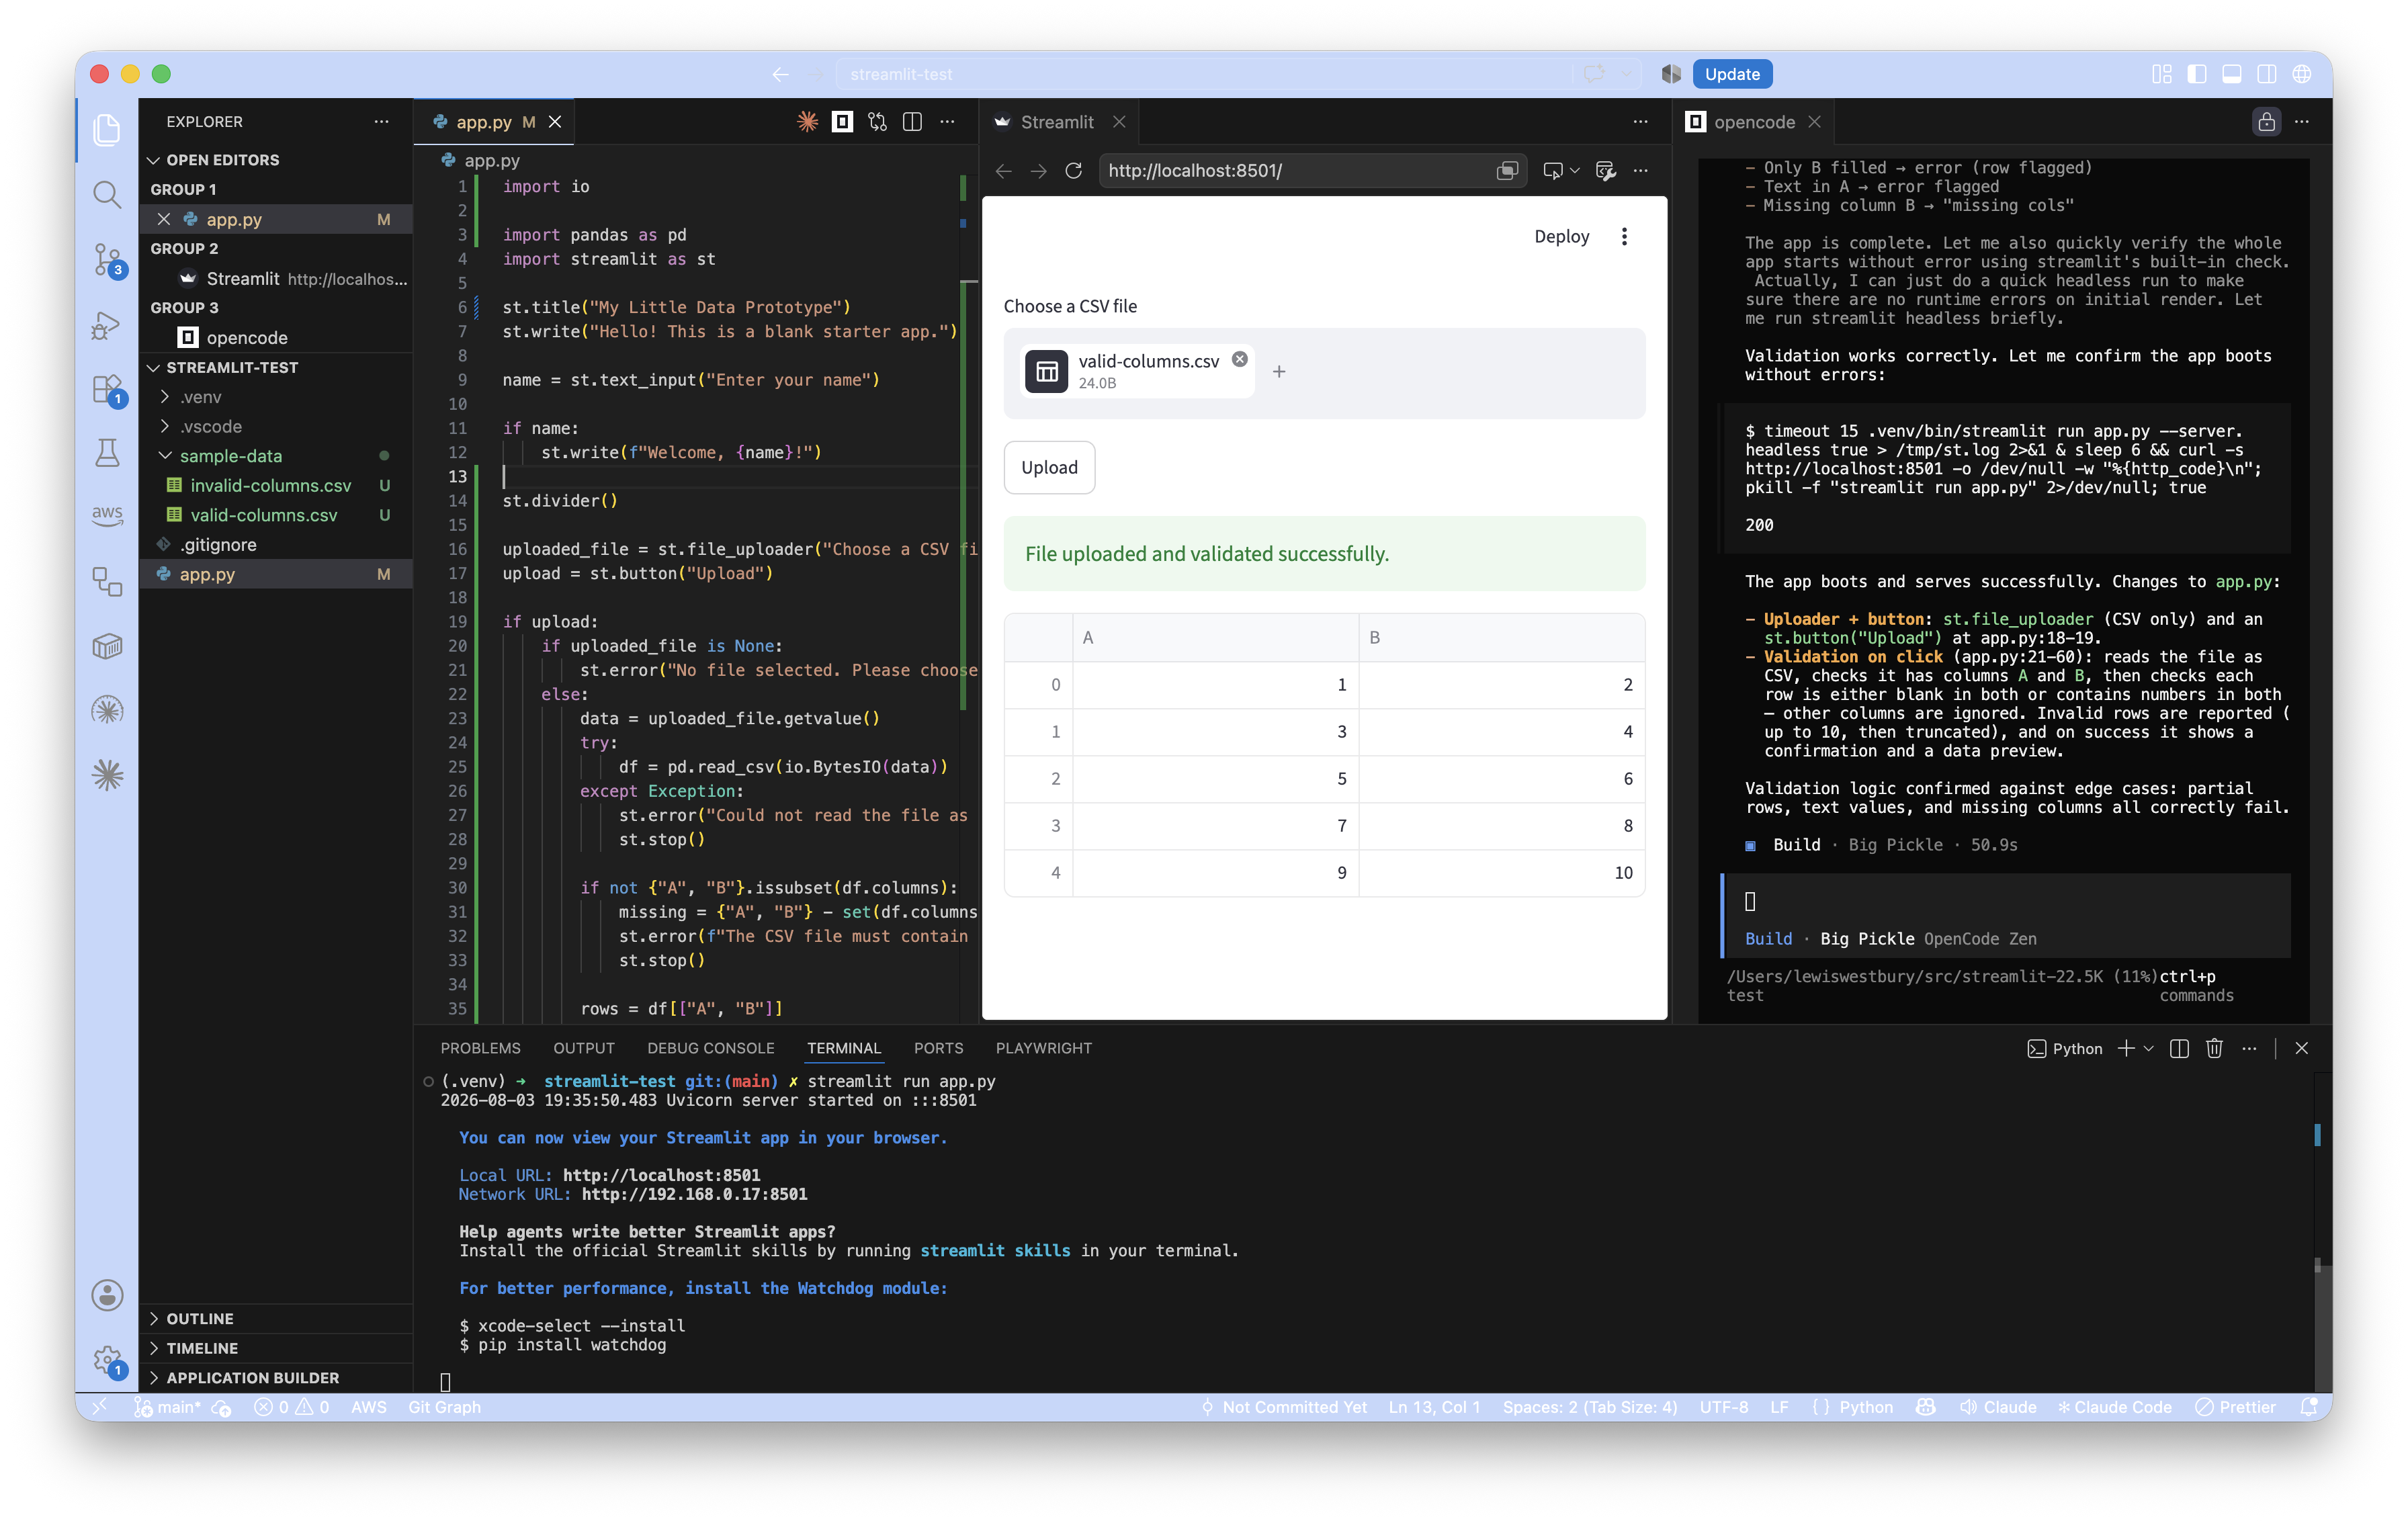Toggle the opencode editor group lock
This screenshot has height=1521, width=2408.
pyautogui.click(x=2266, y=122)
